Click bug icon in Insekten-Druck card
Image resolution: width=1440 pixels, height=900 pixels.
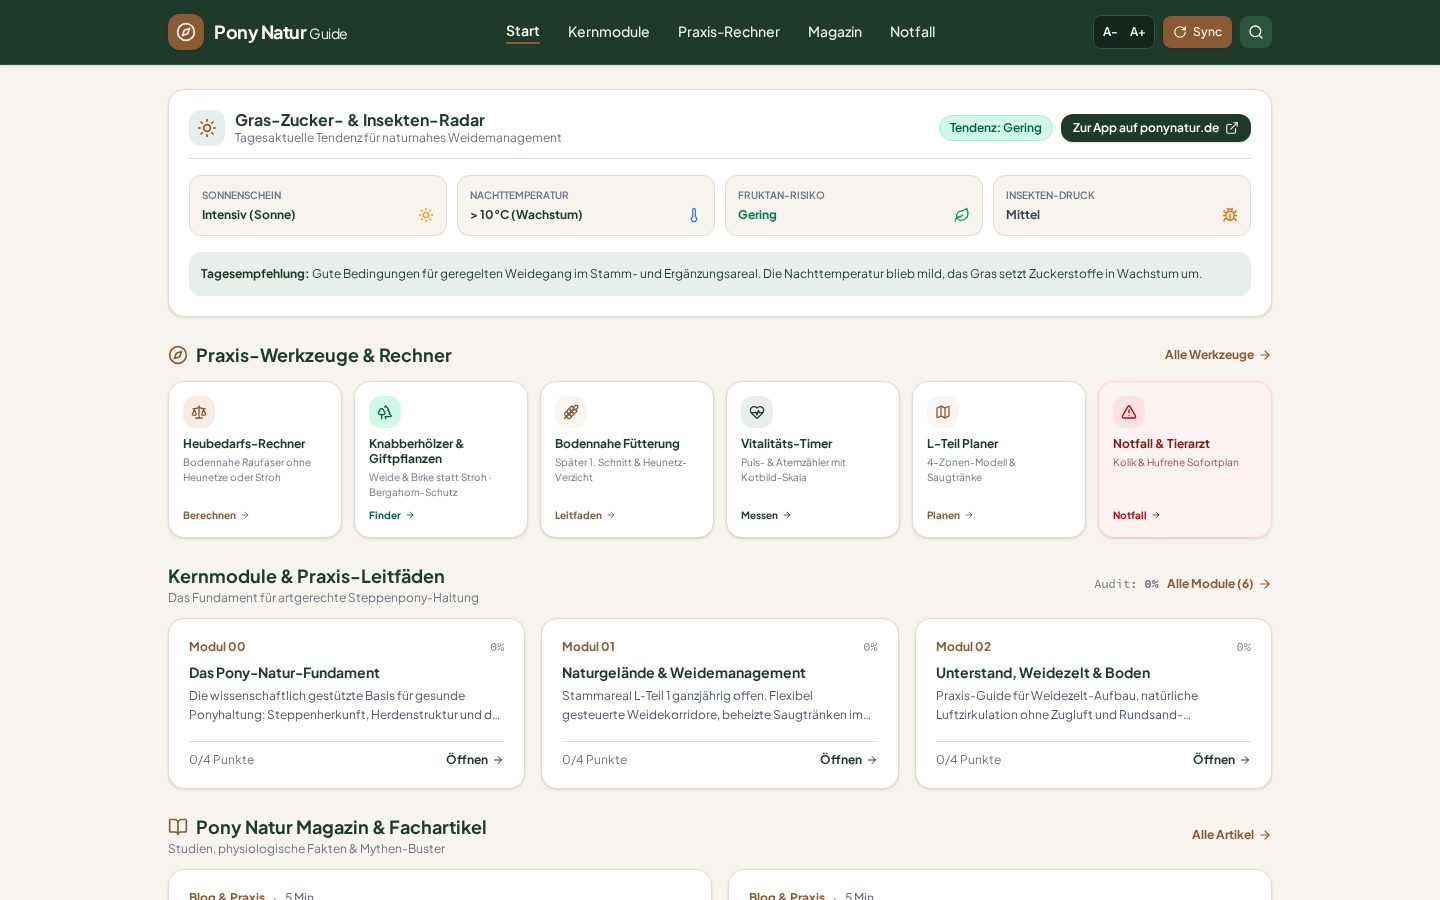pos(1230,215)
